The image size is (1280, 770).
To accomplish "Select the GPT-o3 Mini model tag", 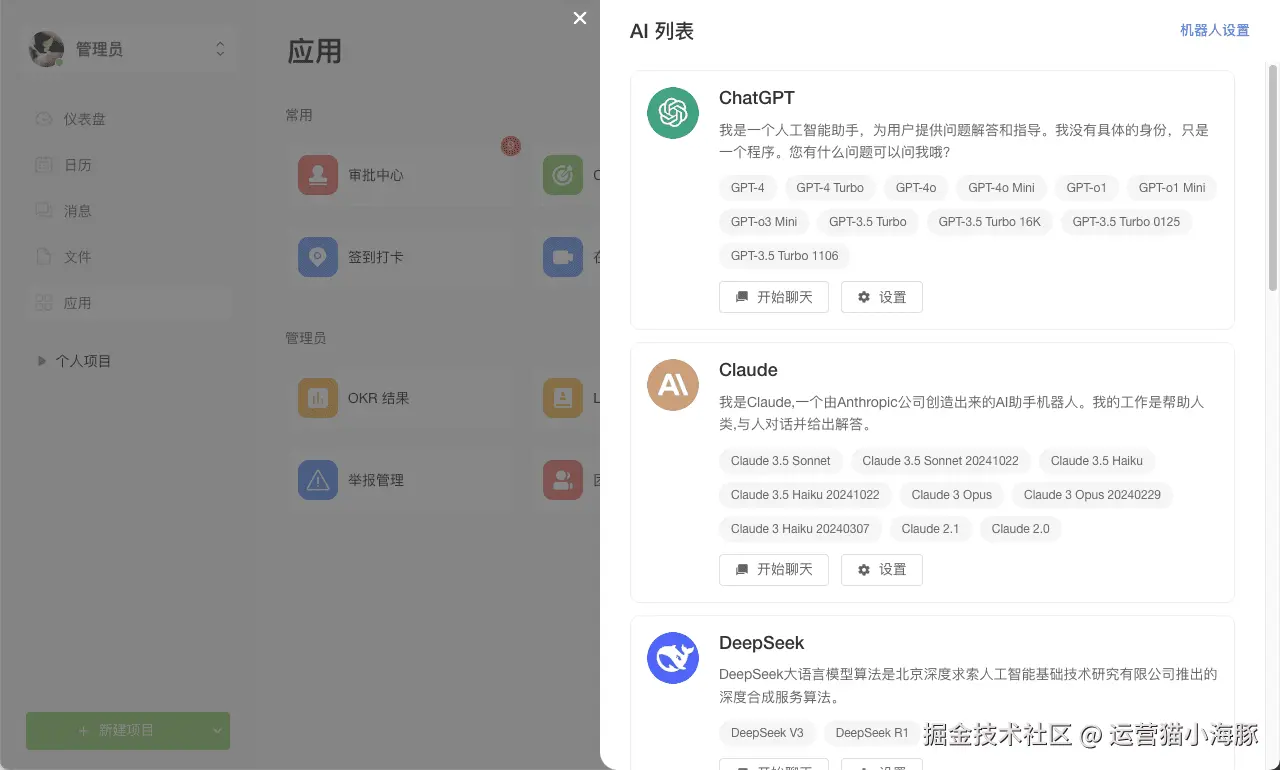I will tap(764, 222).
